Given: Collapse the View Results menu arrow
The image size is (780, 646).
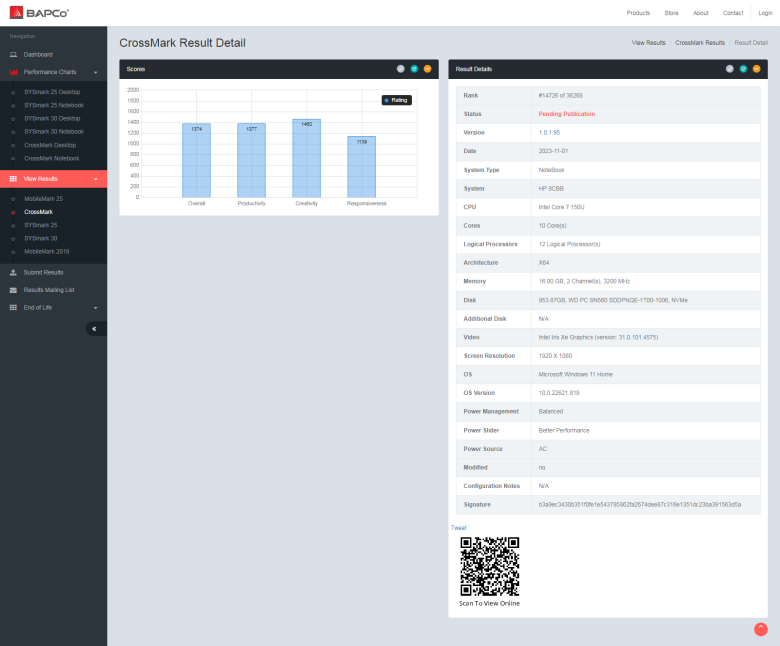Looking at the screenshot, I should [96, 179].
